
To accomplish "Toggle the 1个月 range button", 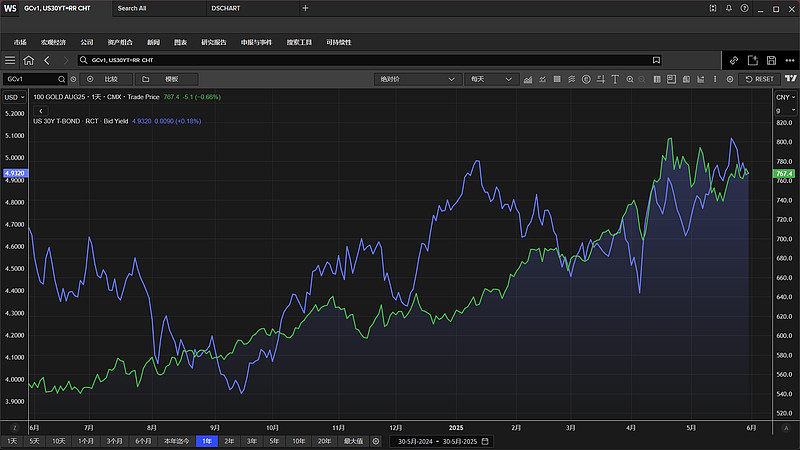I will pyautogui.click(x=86, y=441).
